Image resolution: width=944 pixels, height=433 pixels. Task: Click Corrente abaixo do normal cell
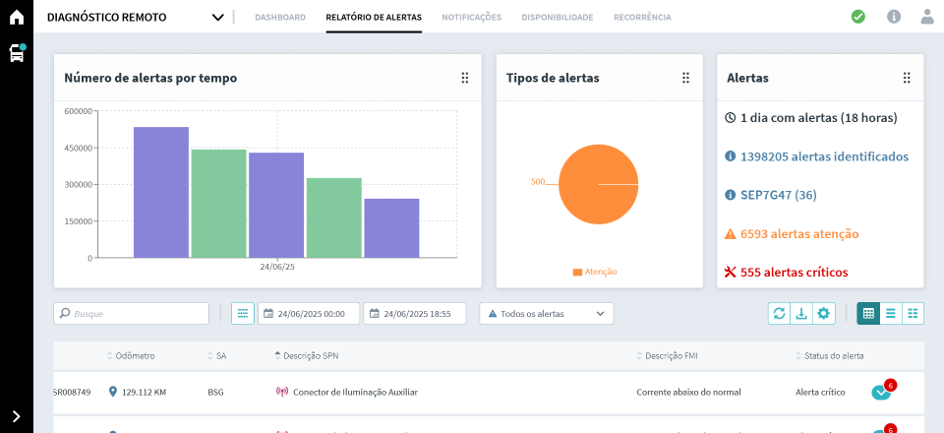689,392
